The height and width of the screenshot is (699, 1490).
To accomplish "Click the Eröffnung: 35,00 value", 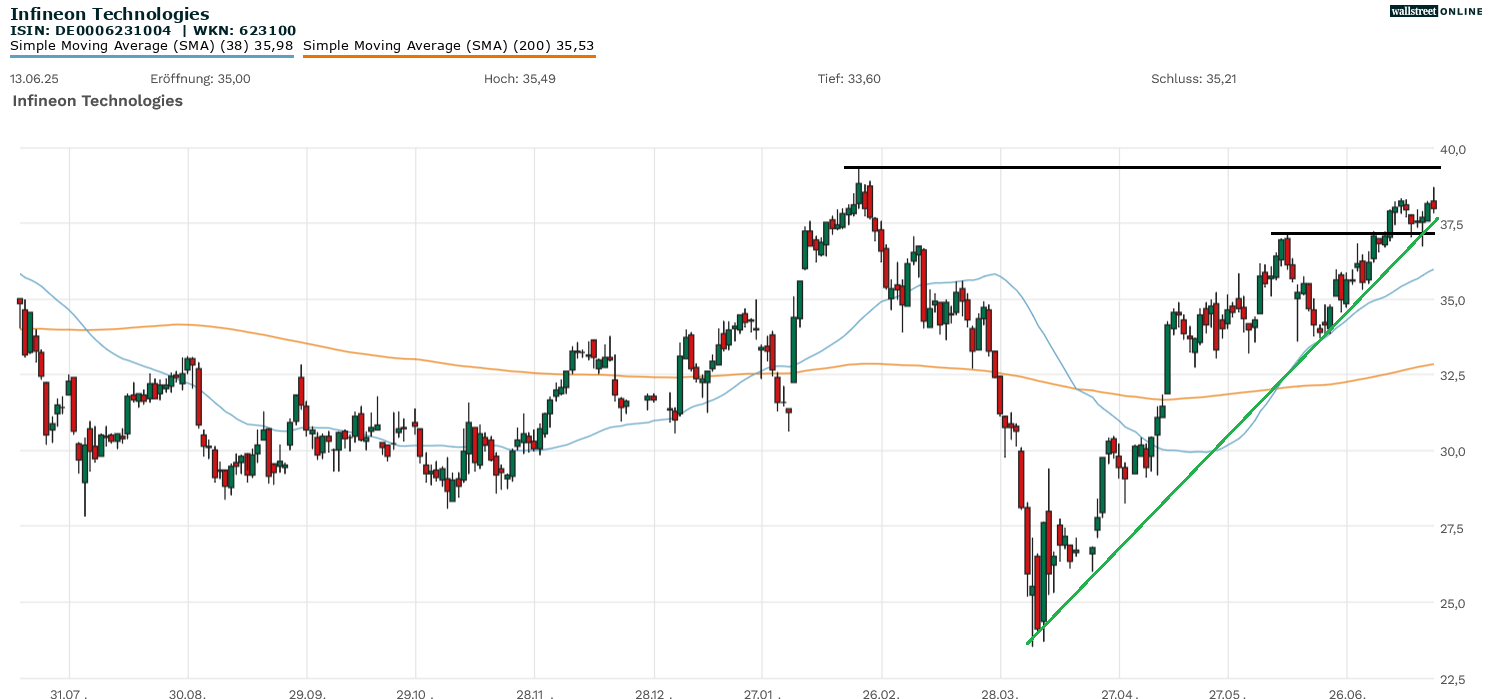I will [201, 79].
